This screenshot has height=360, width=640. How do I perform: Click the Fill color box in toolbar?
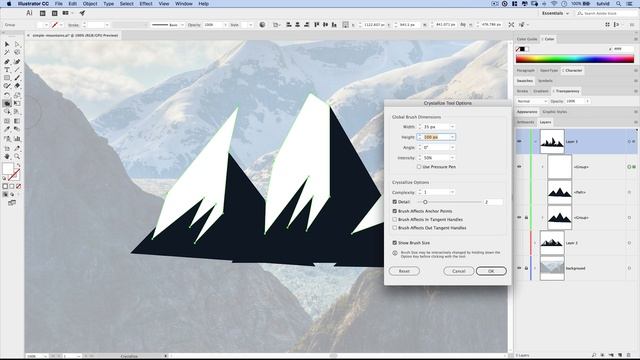coord(8,168)
